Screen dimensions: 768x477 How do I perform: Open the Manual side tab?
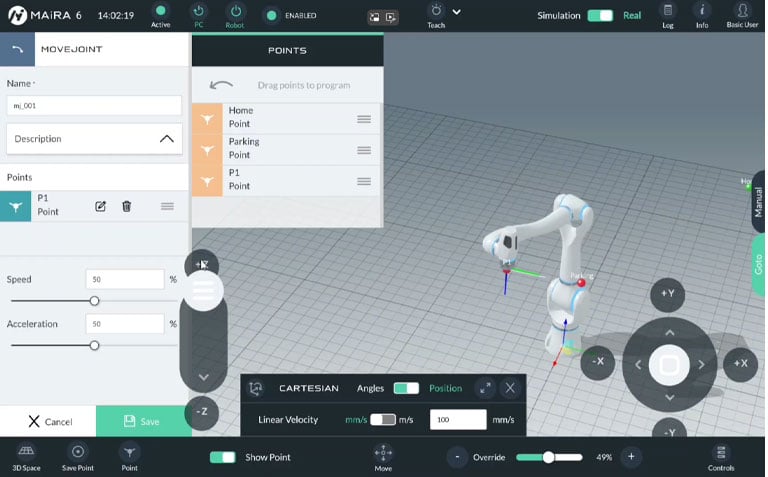tap(758, 201)
